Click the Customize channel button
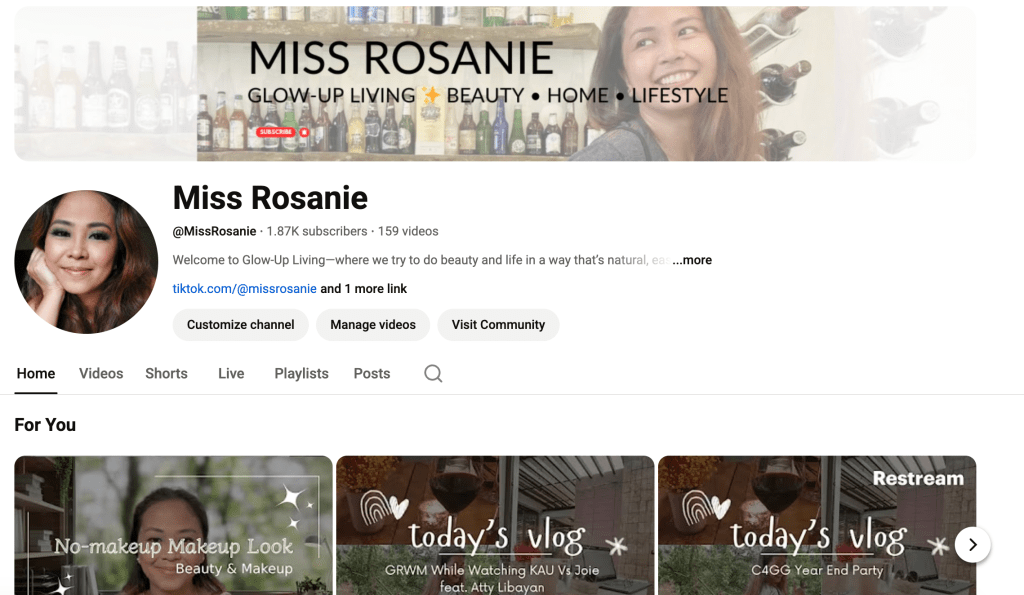1024x595 pixels. click(x=240, y=325)
